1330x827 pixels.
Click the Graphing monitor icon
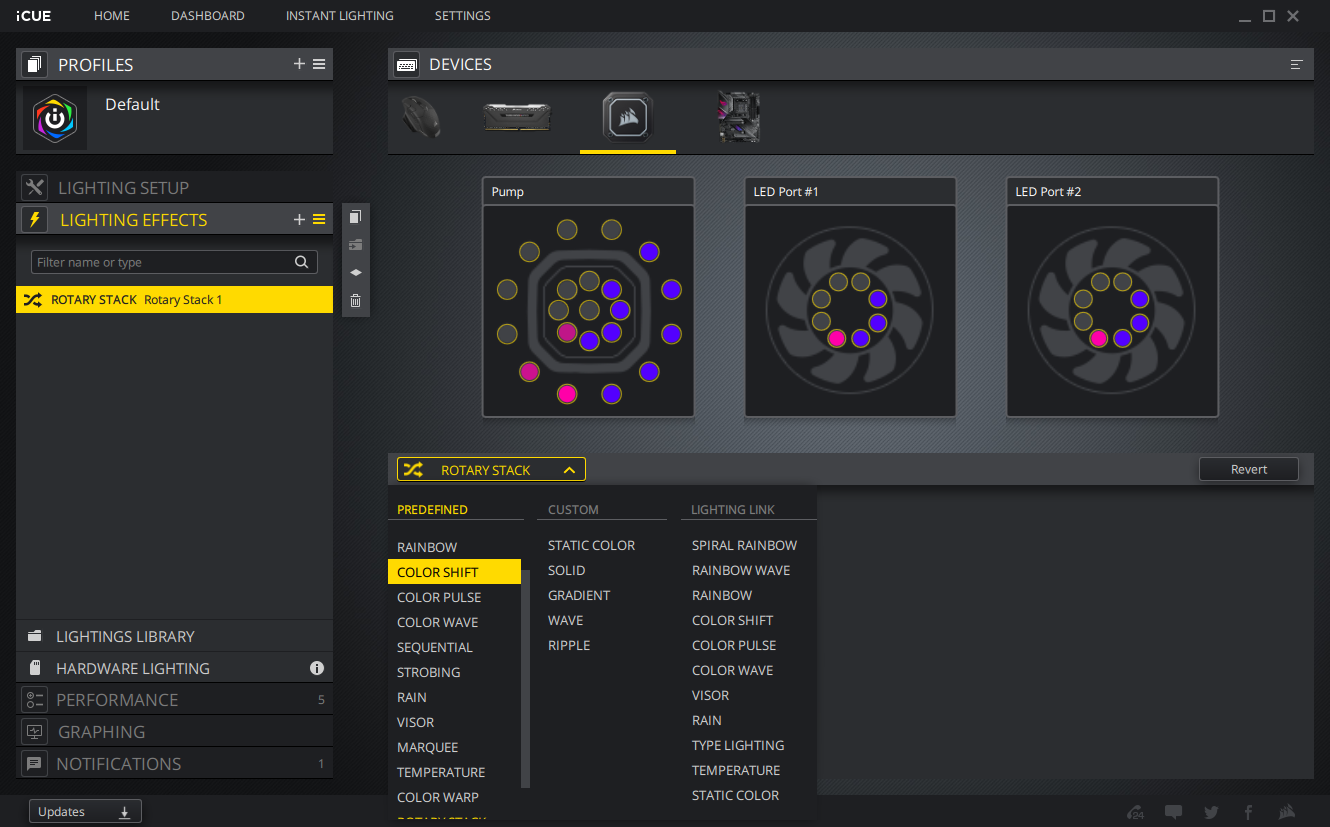pyautogui.click(x=35, y=732)
